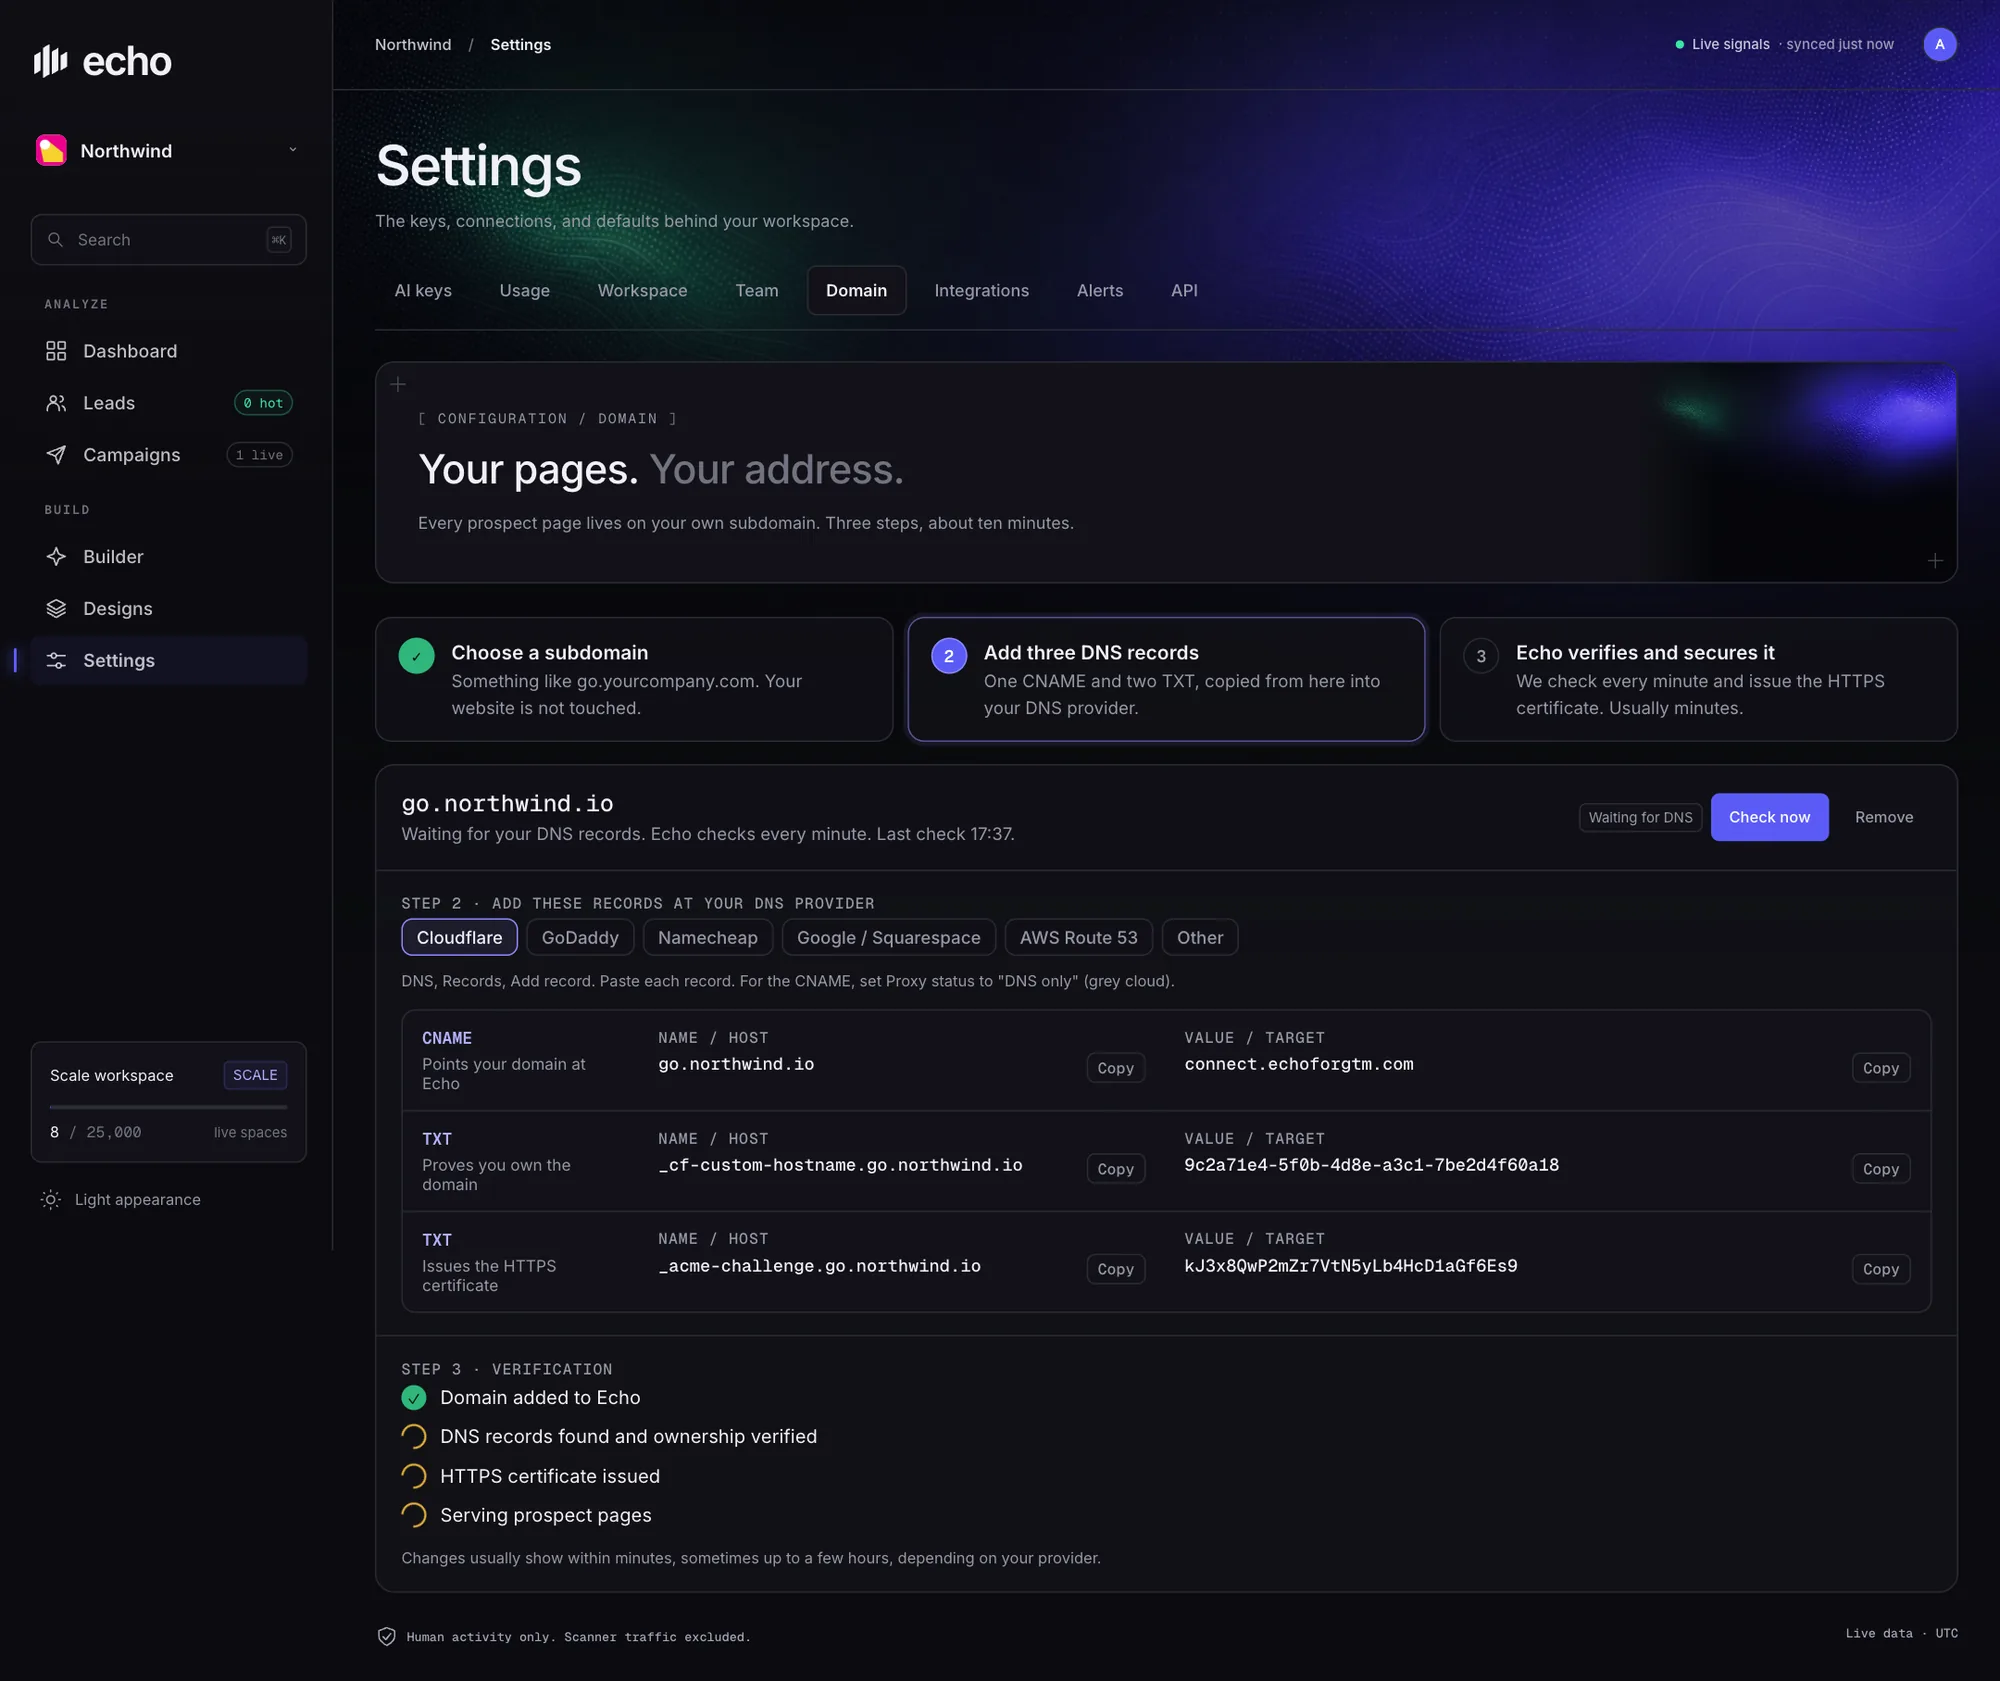Click the '0 hot' leads badge
The image size is (2000, 1681).
pos(263,403)
